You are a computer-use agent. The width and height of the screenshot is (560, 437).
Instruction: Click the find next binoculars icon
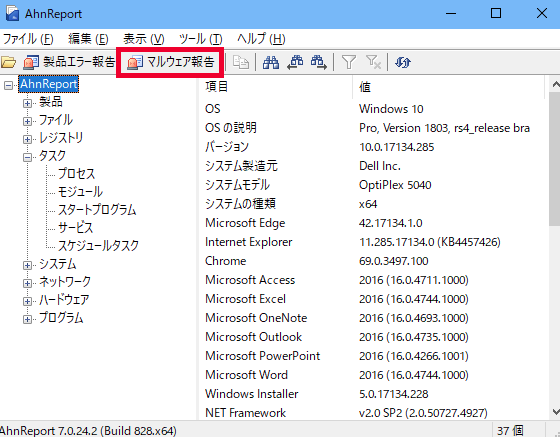(319, 62)
